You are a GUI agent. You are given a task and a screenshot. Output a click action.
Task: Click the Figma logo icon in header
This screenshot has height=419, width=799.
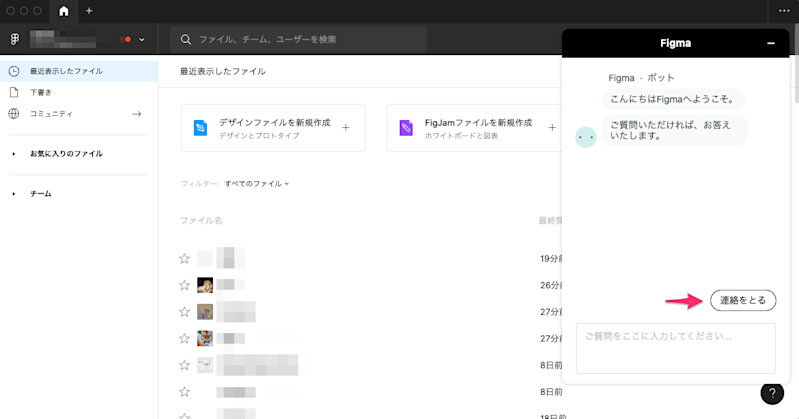click(15, 39)
